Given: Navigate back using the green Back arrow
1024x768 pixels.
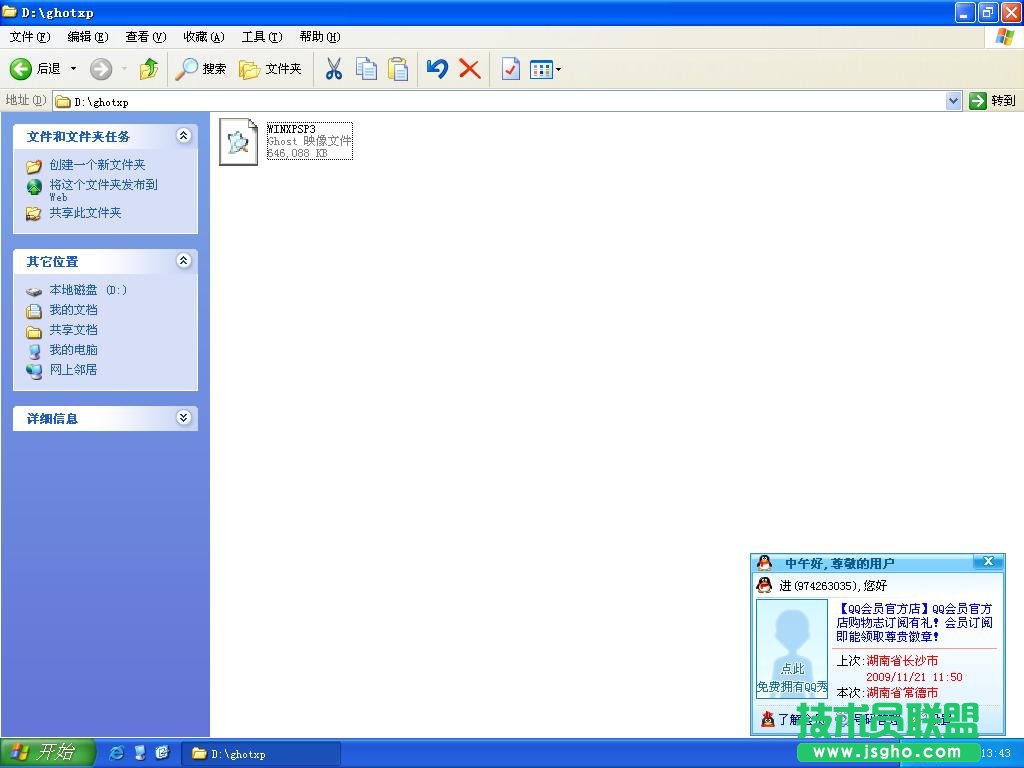Looking at the screenshot, I should tap(20, 69).
